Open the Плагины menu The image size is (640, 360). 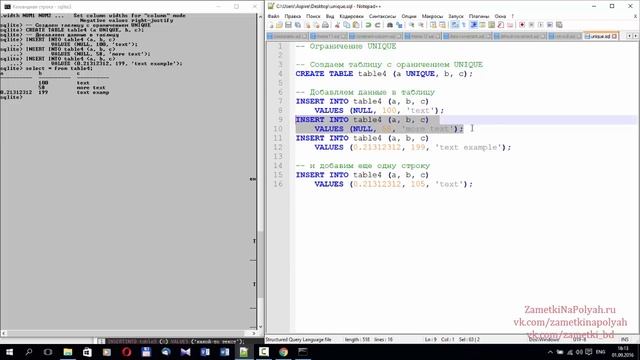tap(478, 16)
